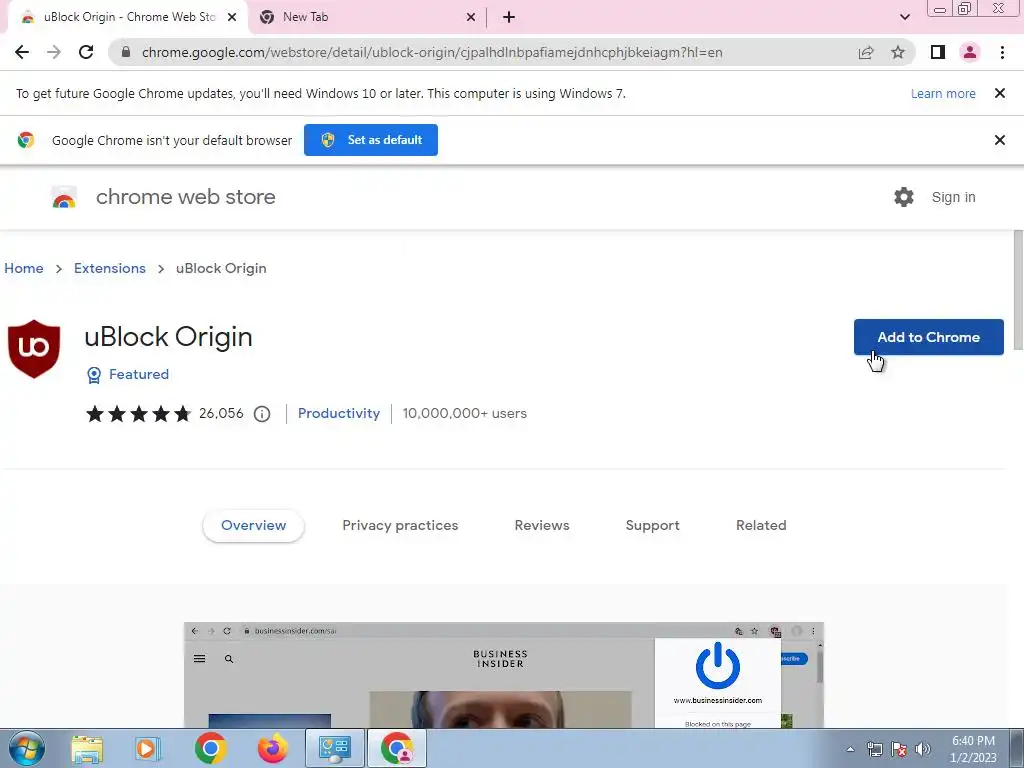Viewport: 1024px width, 768px height.
Task: Open the extension preview screenshot
Action: (x=504, y=675)
